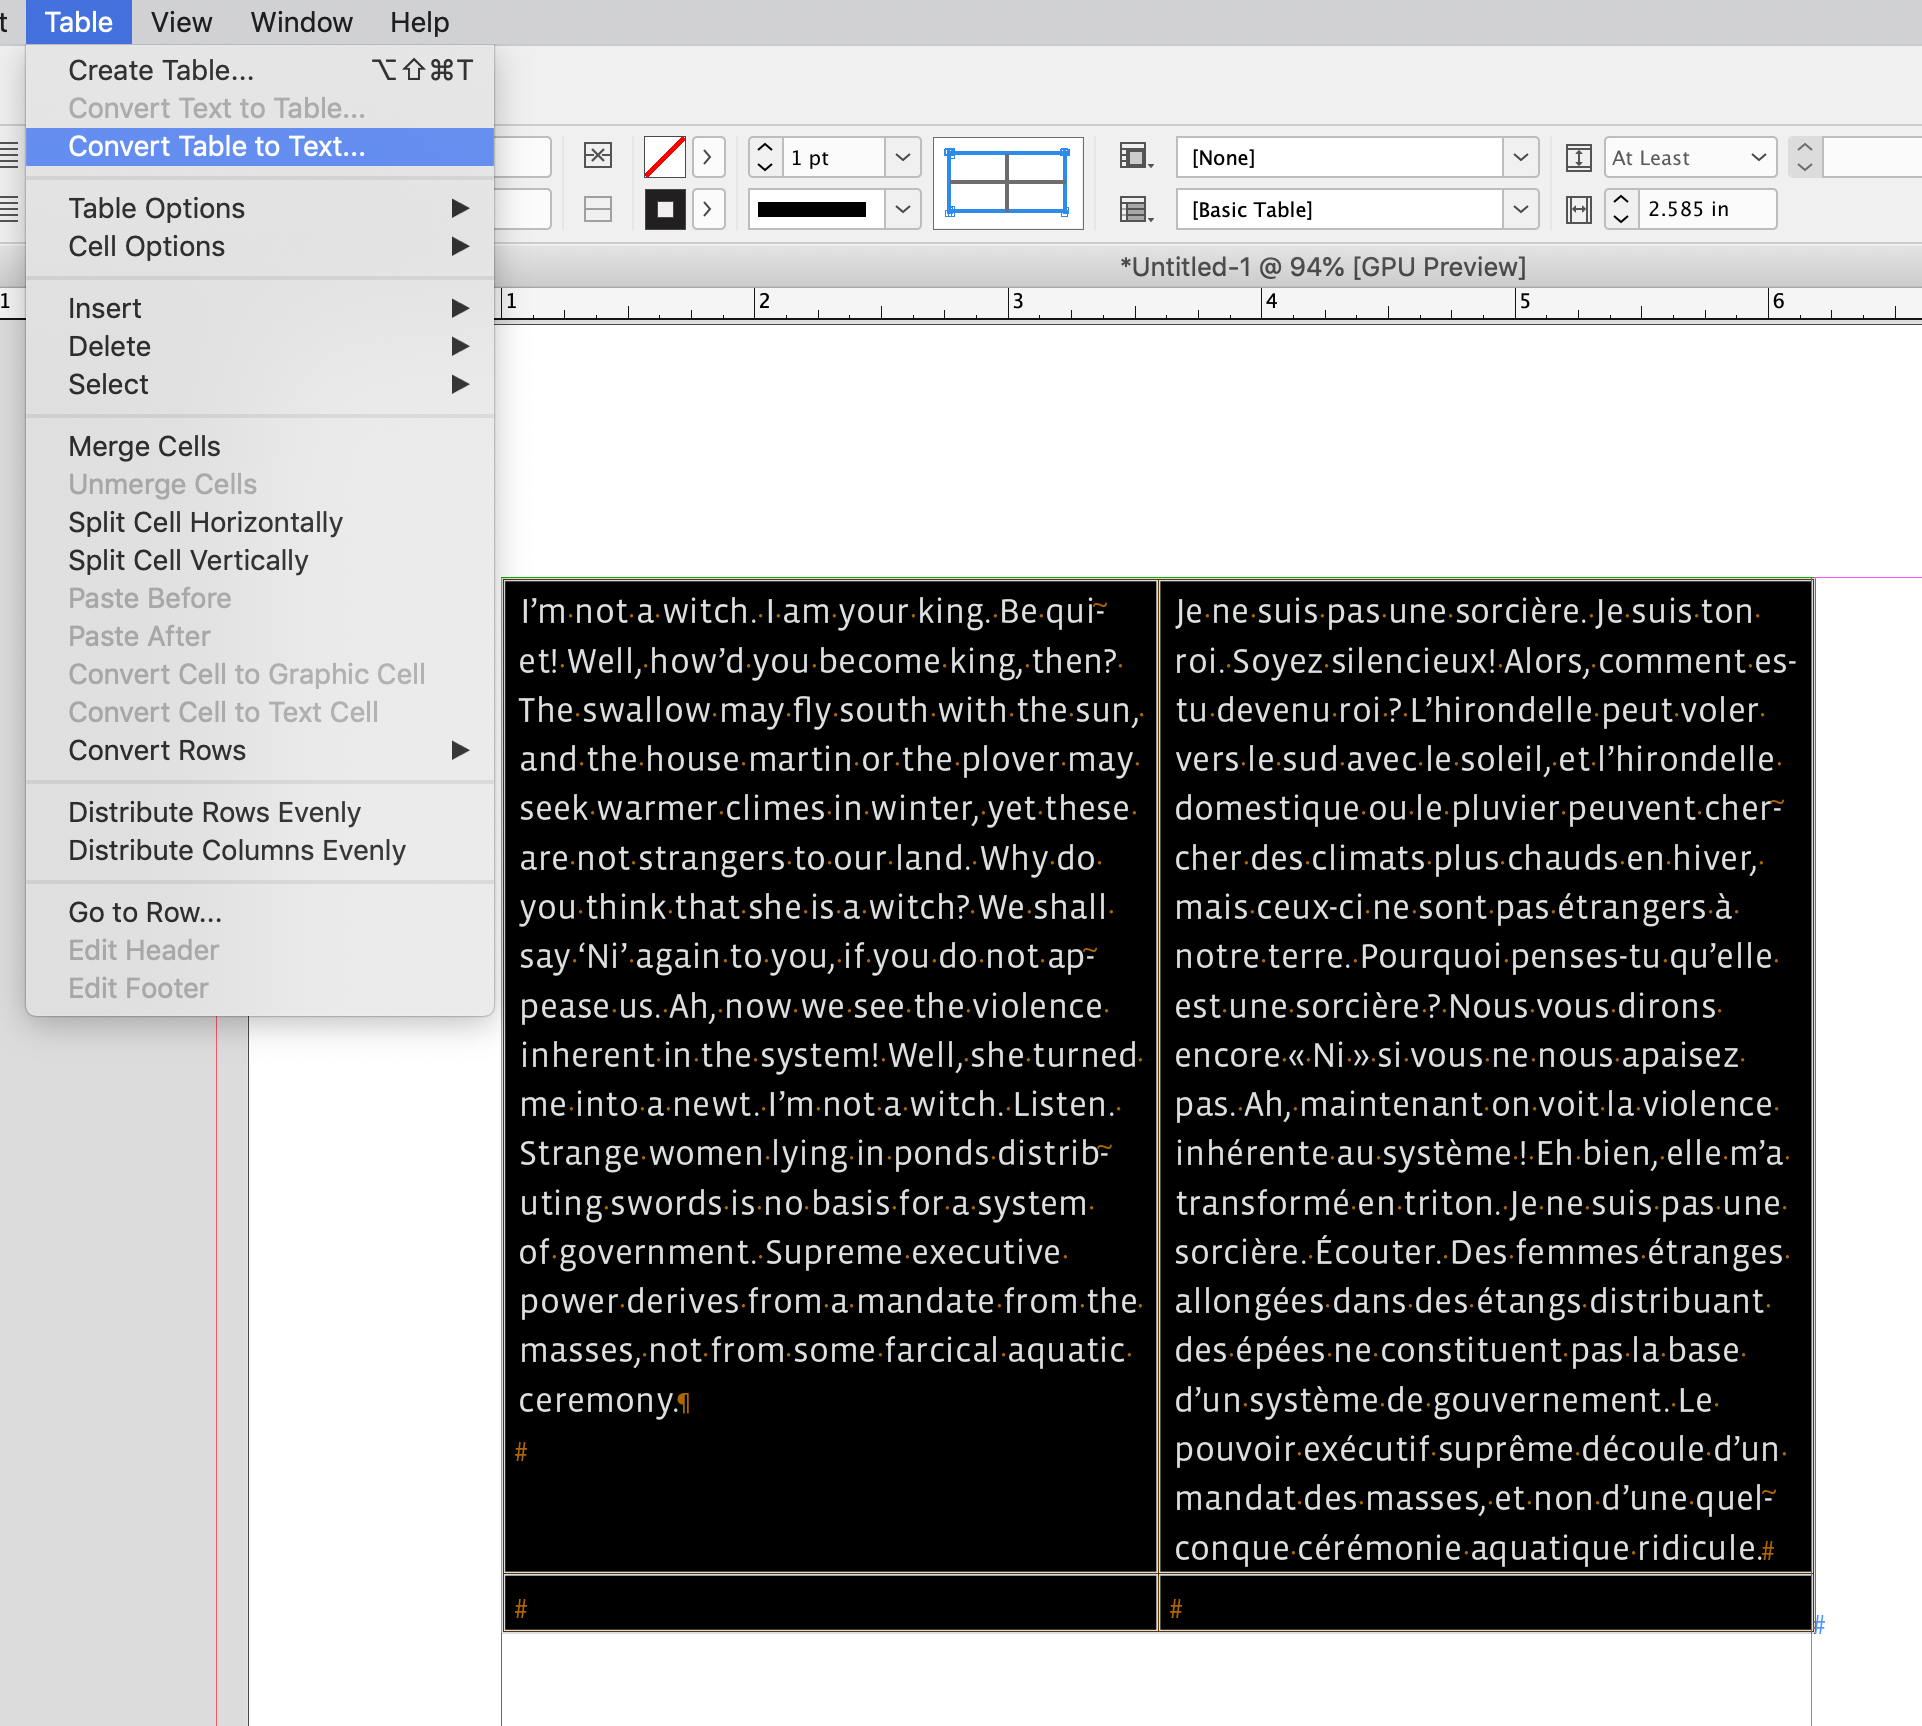Image resolution: width=1922 pixels, height=1726 pixels.
Task: Click Distribute Columns Evenly
Action: (237, 850)
